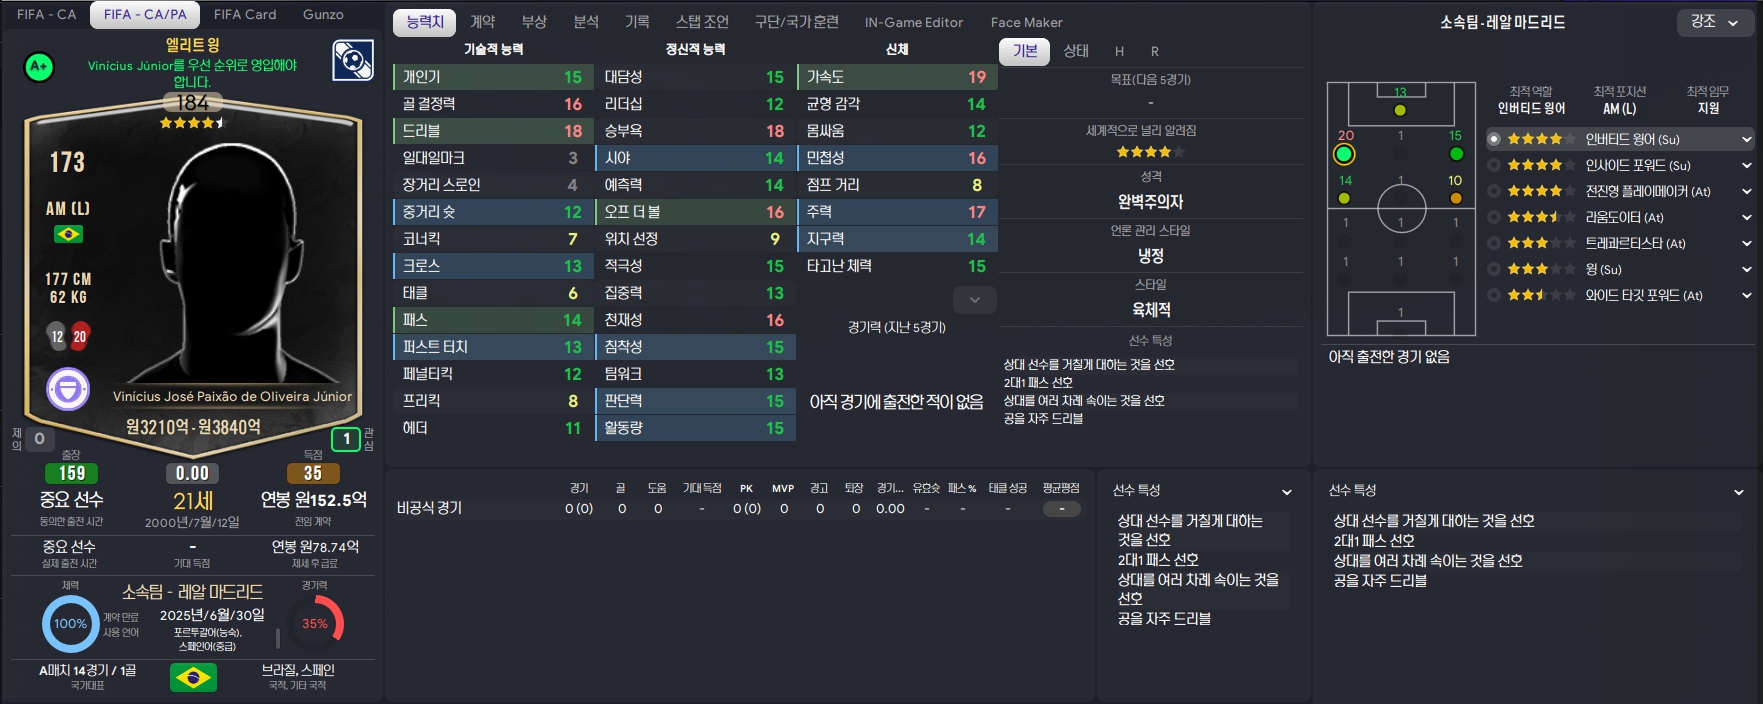Viewport: 1763px width, 704px height.
Task: Select the left midfield position dot (14)
Action: [x=1344, y=198]
